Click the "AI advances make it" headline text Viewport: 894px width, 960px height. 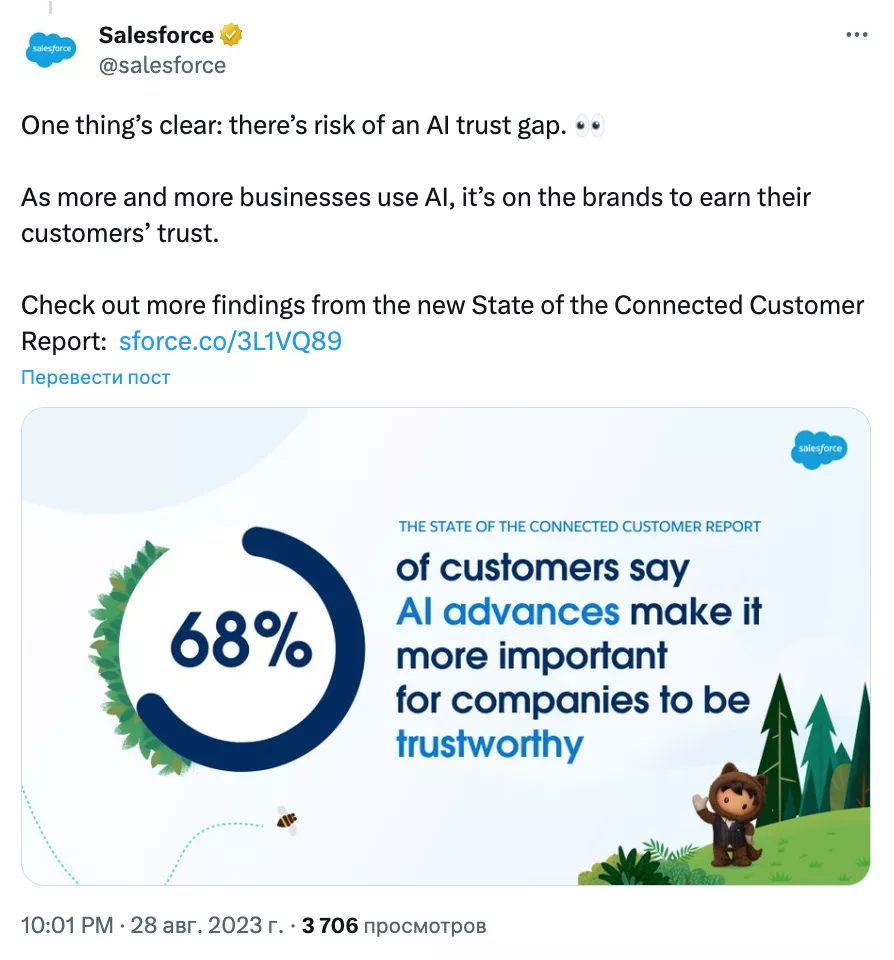pyautogui.click(x=579, y=612)
